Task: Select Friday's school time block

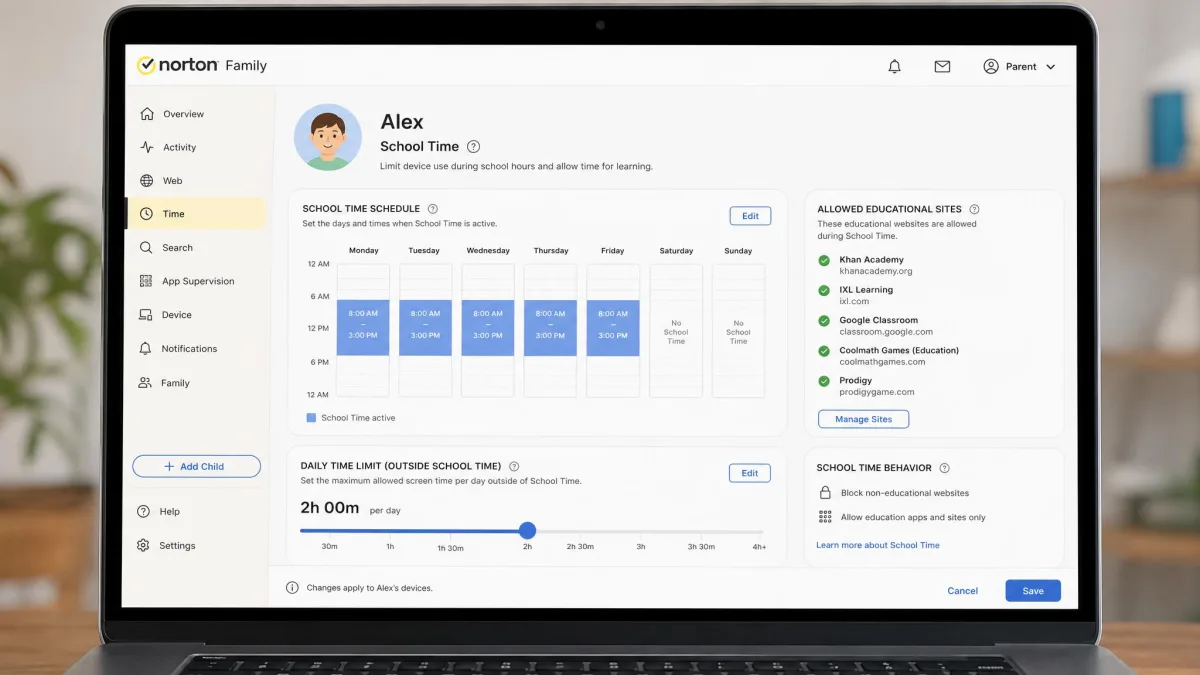Action: coord(613,328)
